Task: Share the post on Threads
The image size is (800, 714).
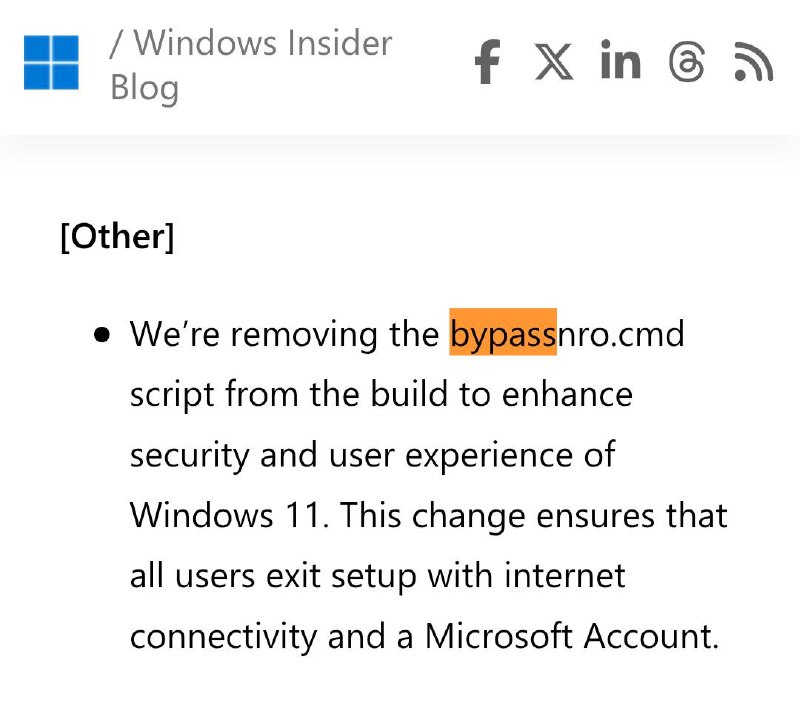Action: tap(686, 62)
